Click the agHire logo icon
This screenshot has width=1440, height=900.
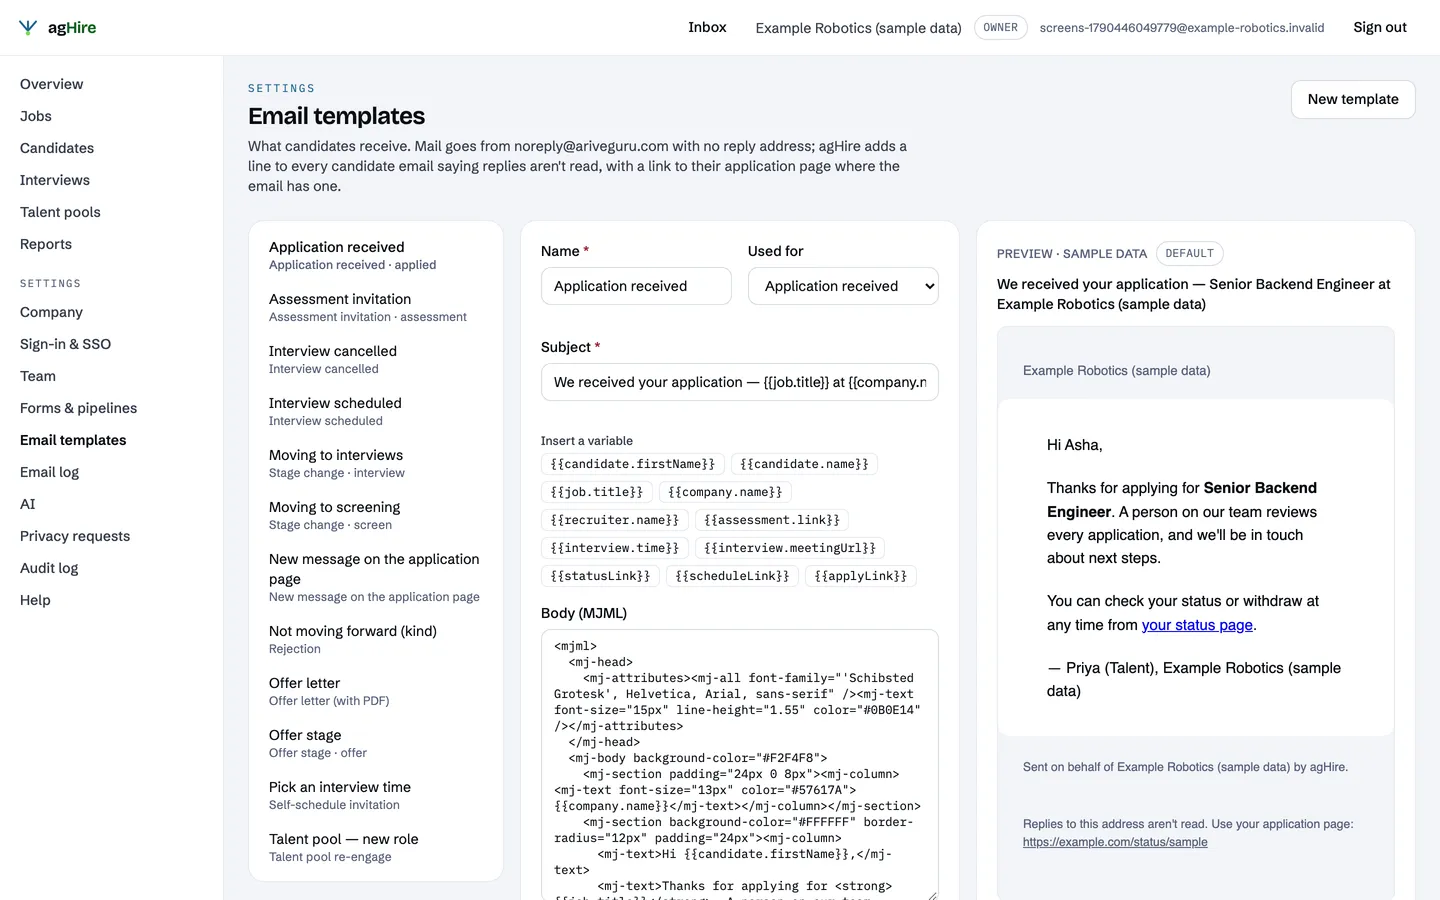(28, 28)
